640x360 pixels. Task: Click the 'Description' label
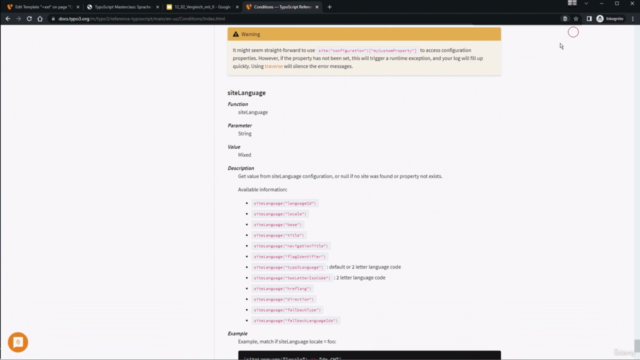tap(241, 168)
